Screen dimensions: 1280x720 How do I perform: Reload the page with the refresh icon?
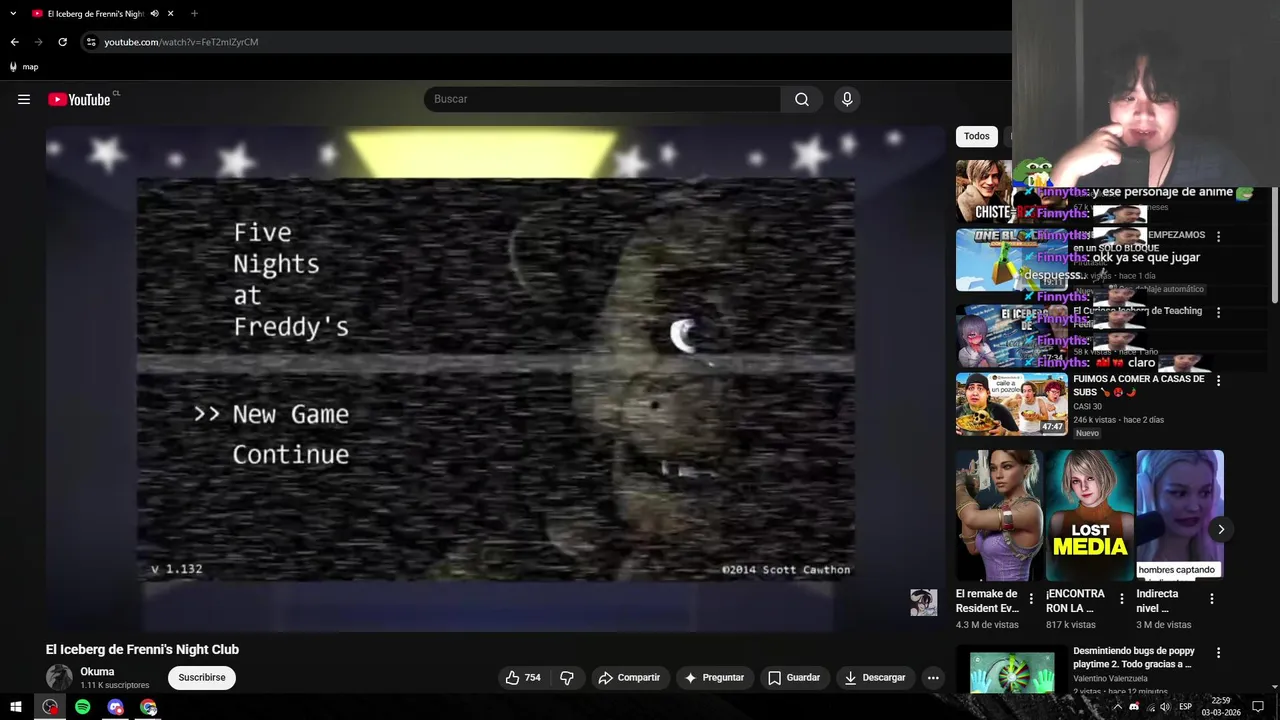coord(62,42)
